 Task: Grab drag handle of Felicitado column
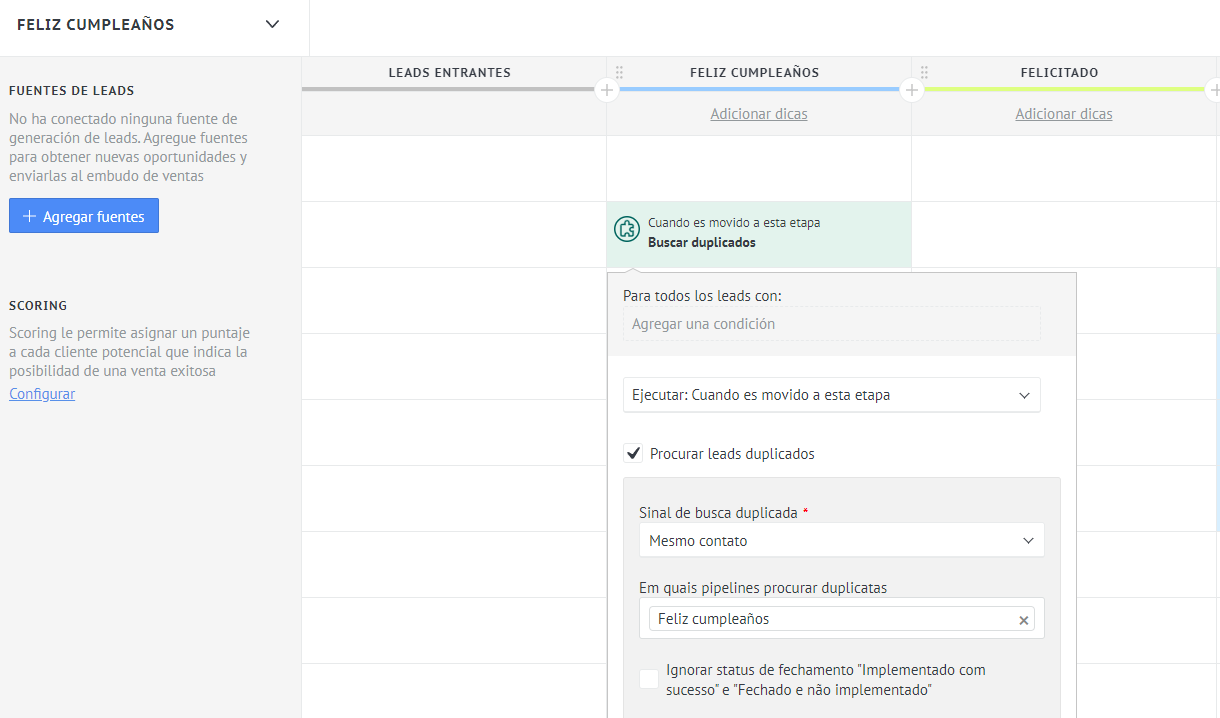click(x=924, y=72)
